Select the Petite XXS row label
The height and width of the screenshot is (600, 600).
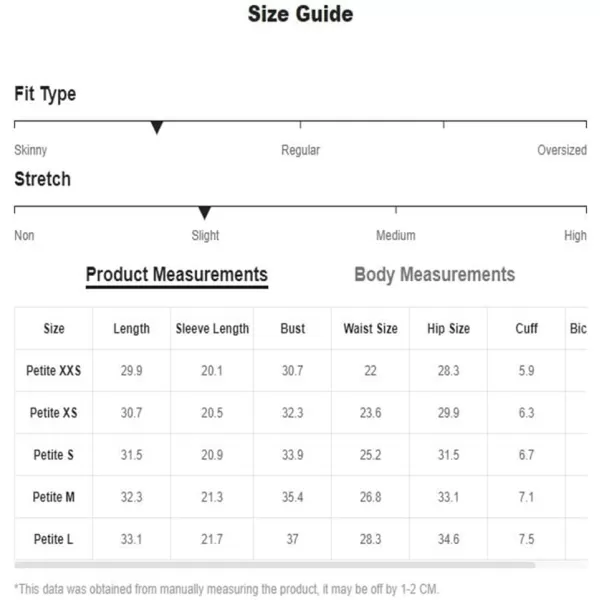tap(54, 370)
